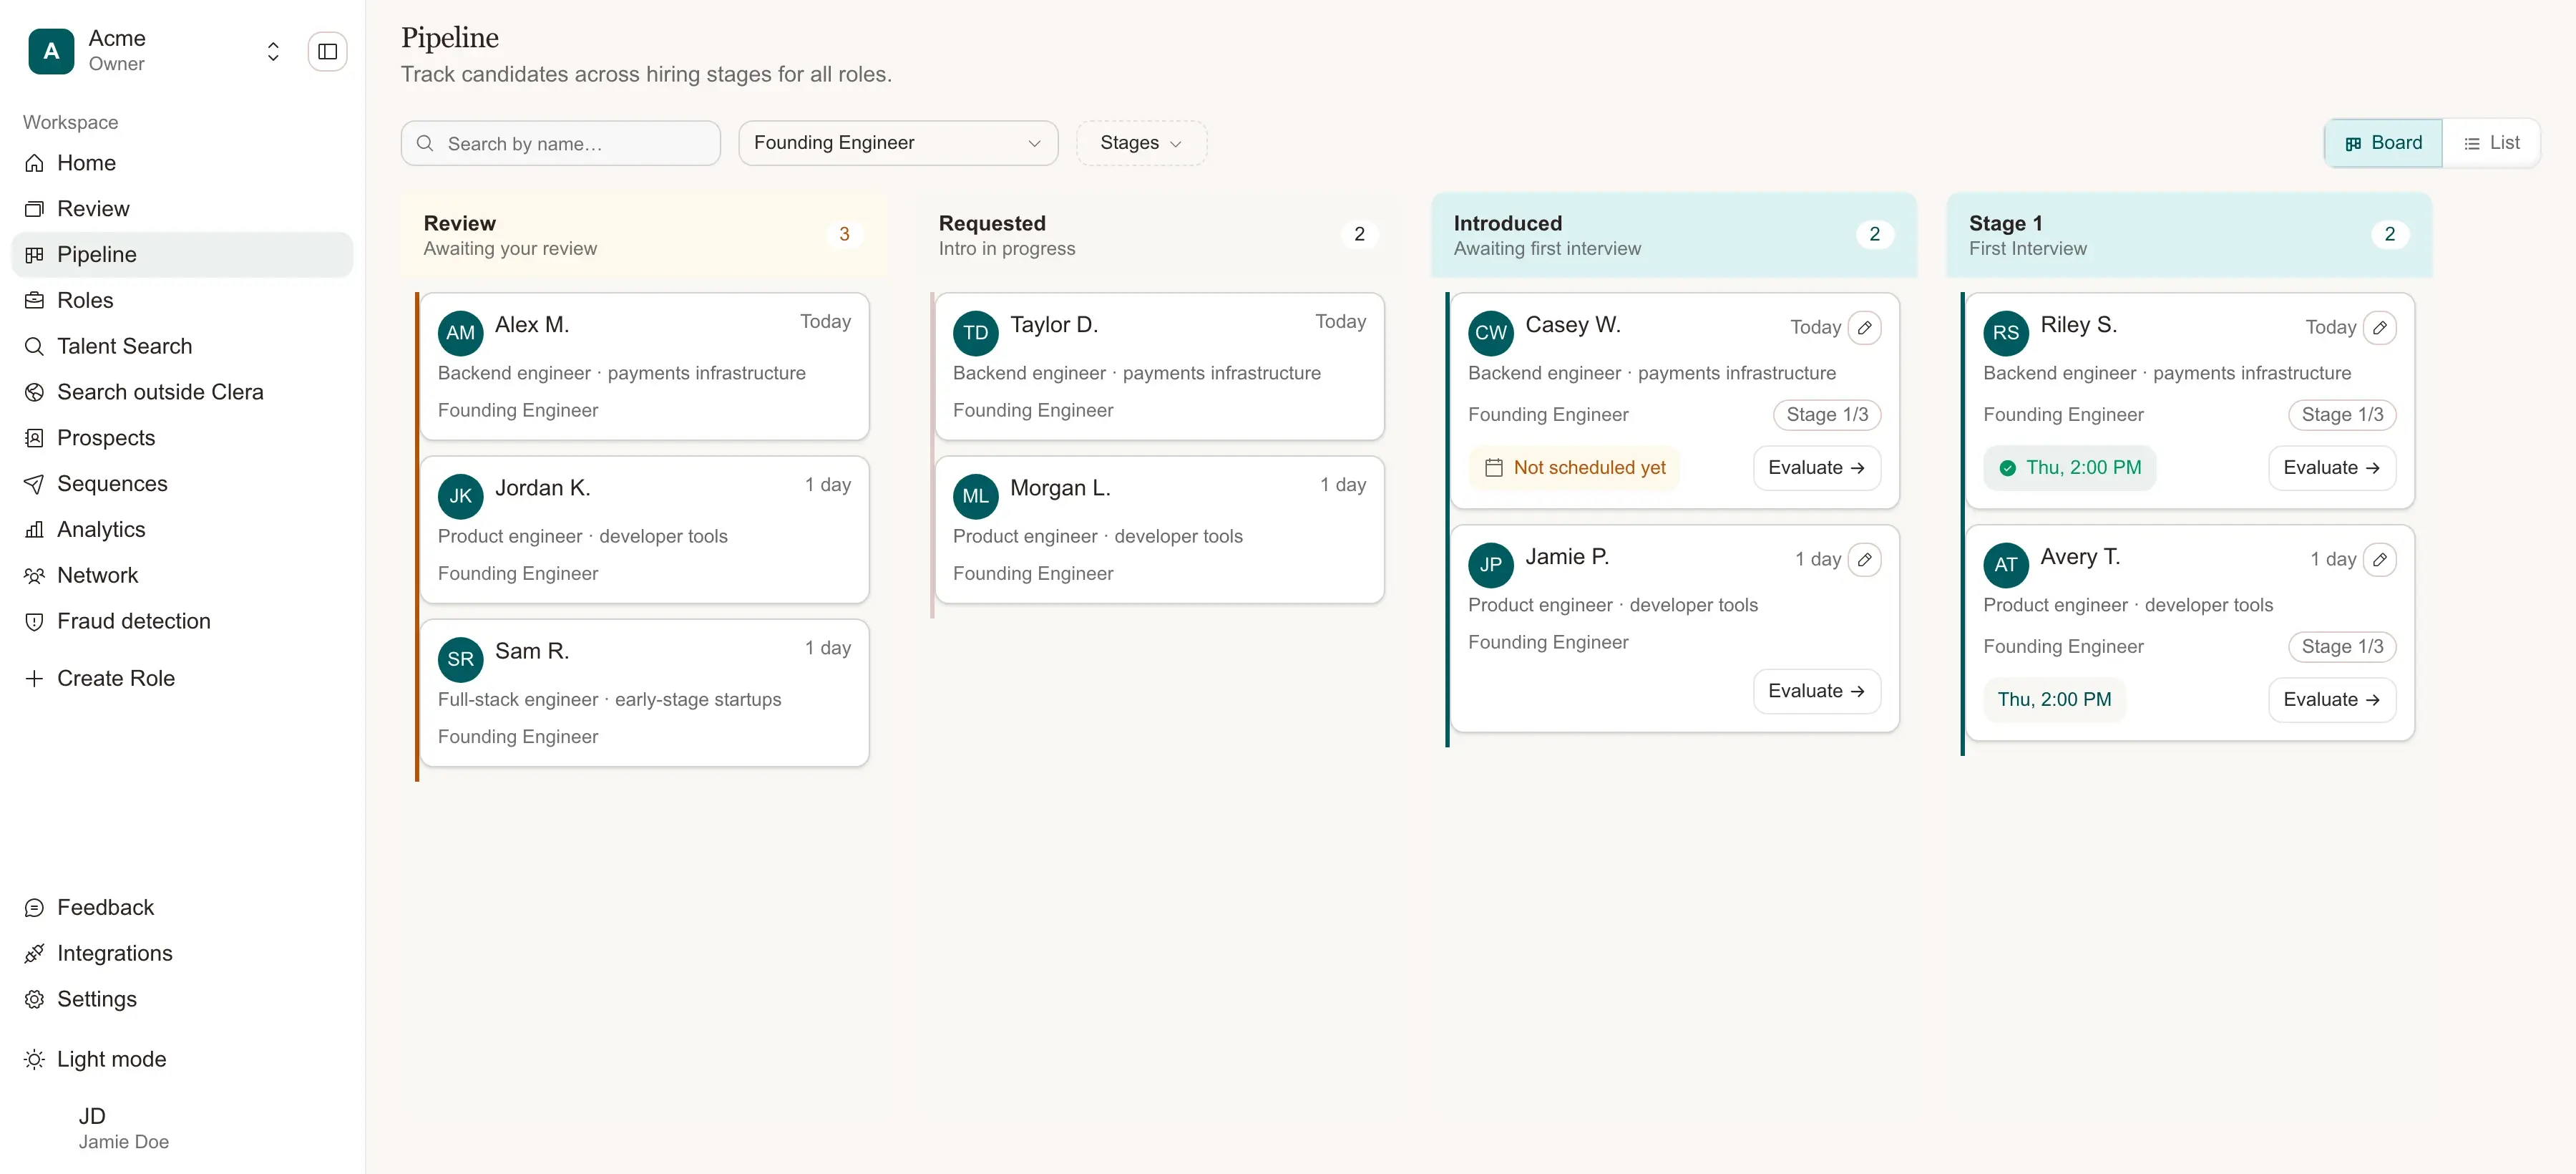
Task: Click the RS avatar on Riley S.
Action: [x=2006, y=333]
